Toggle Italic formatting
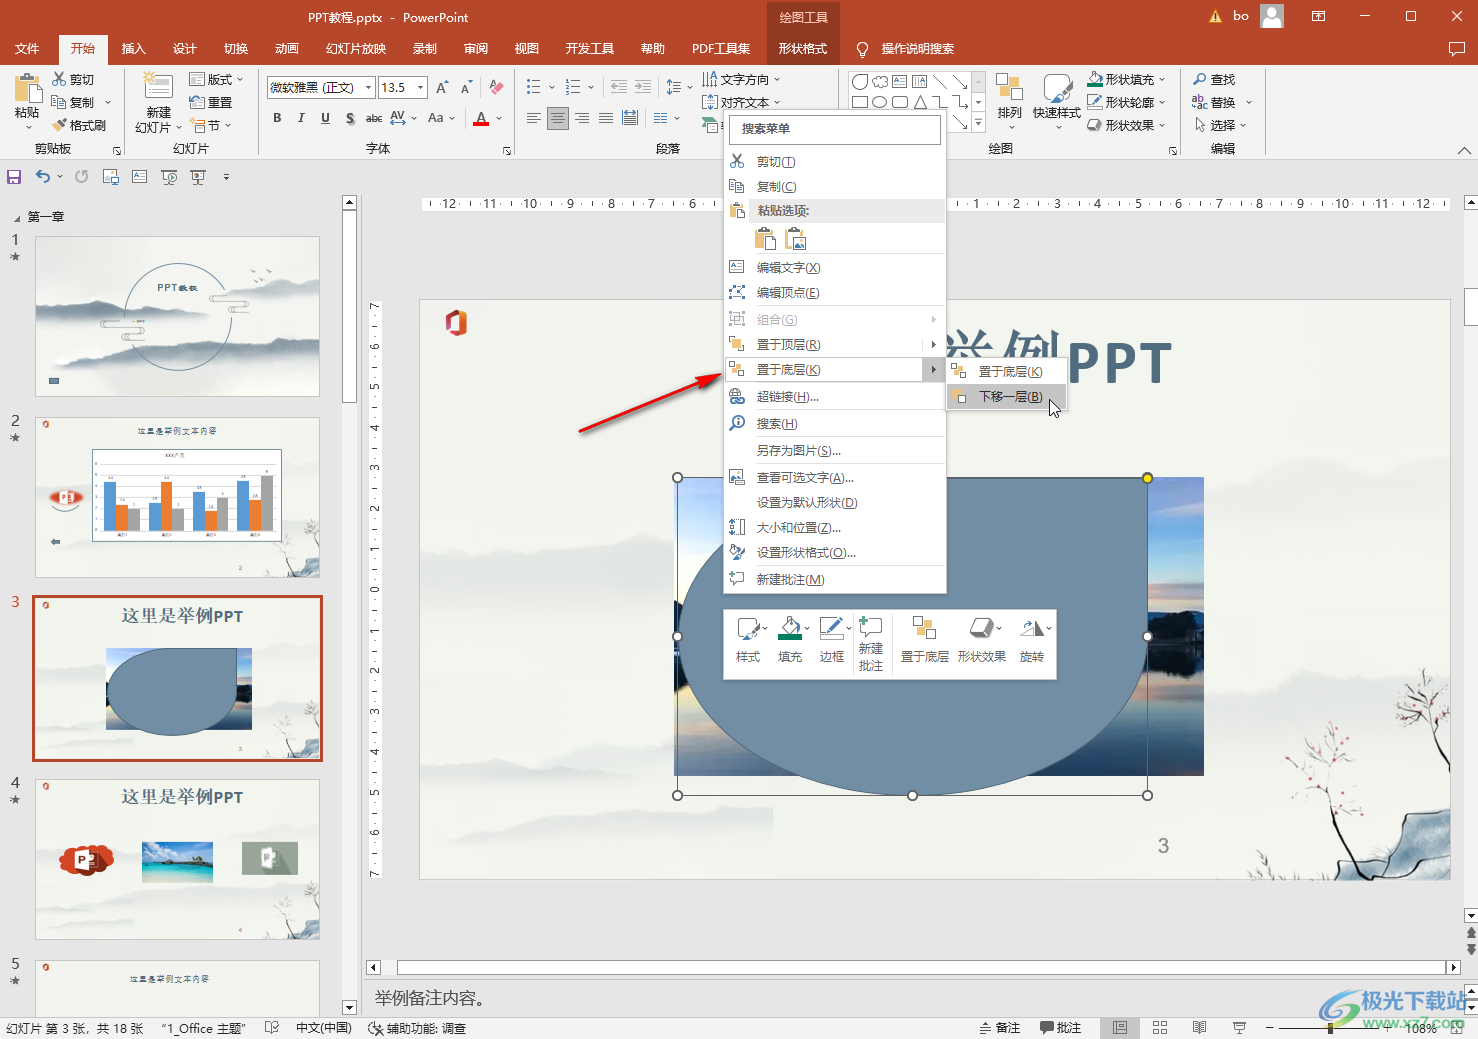 301,118
